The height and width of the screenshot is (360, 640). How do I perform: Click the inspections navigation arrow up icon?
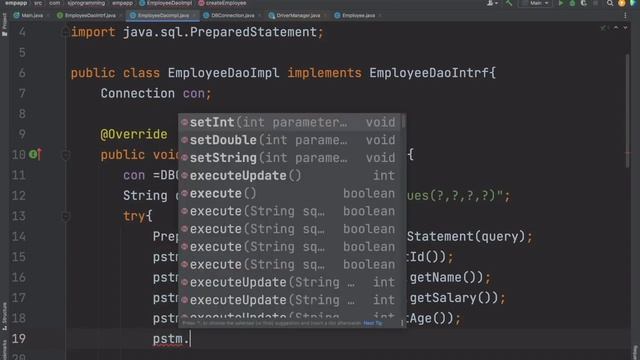616,28
